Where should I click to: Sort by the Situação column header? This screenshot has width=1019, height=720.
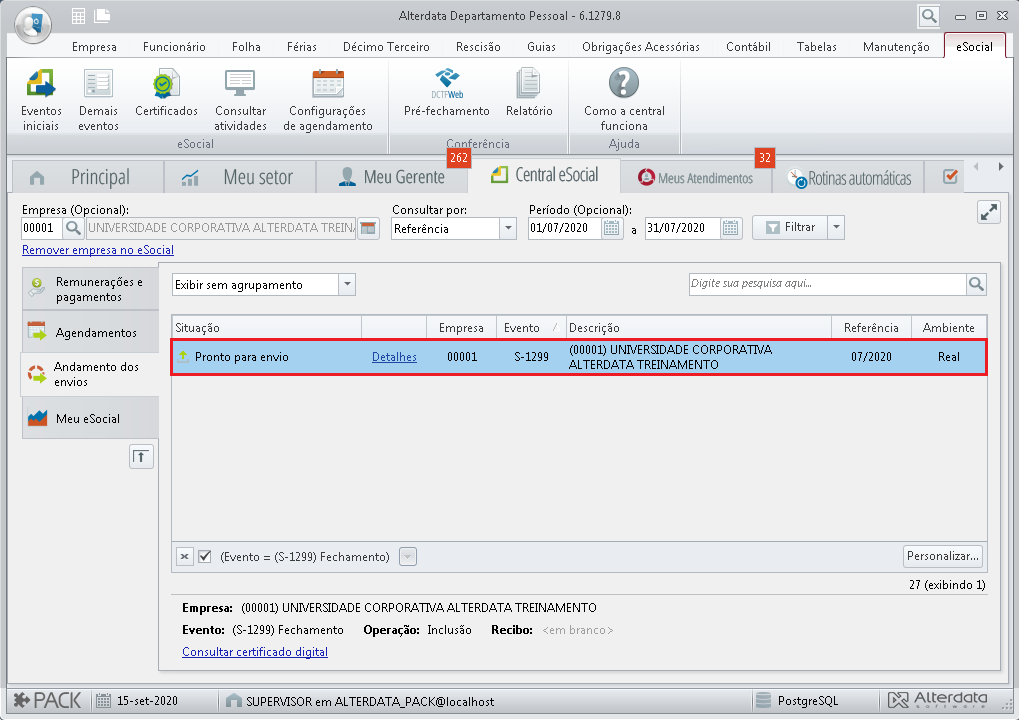[x=266, y=328]
